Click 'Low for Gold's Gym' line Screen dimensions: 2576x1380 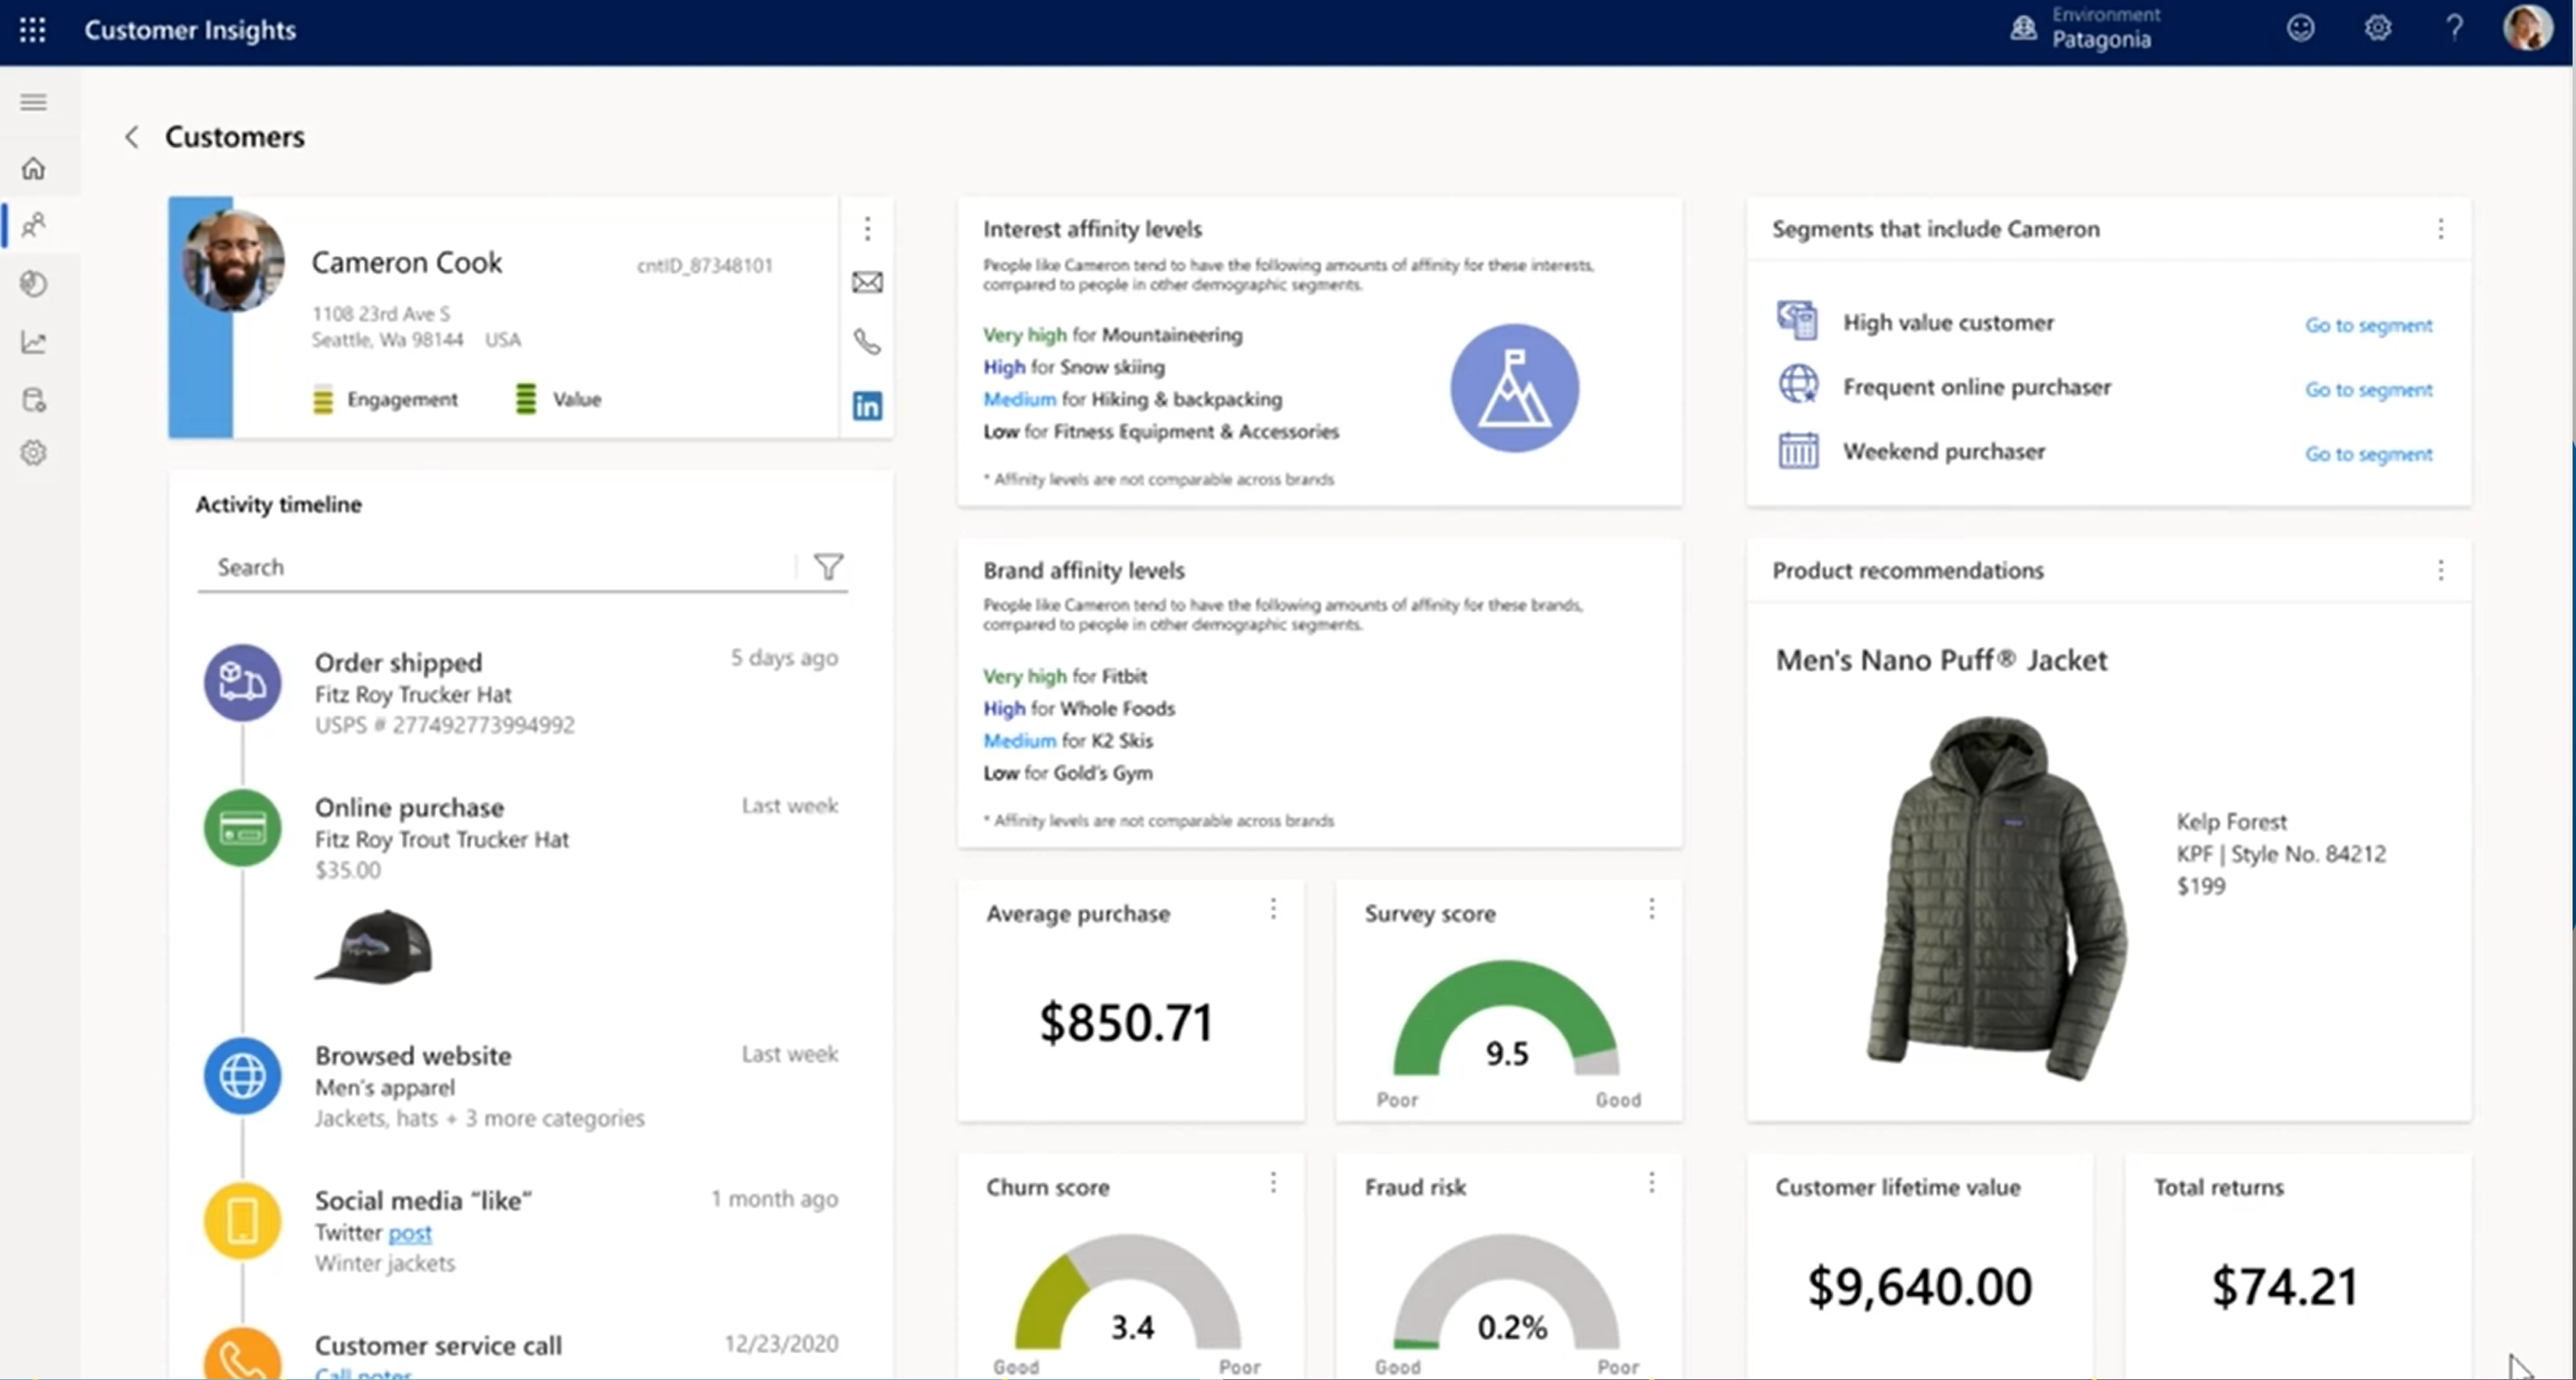1068,773
